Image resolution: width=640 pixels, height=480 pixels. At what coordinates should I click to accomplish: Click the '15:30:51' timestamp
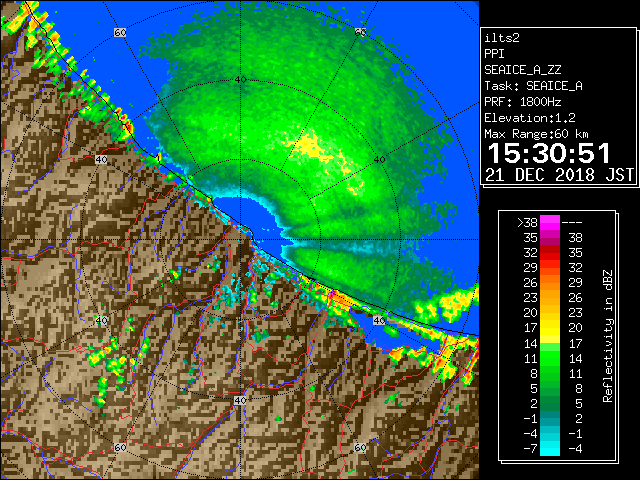point(549,153)
